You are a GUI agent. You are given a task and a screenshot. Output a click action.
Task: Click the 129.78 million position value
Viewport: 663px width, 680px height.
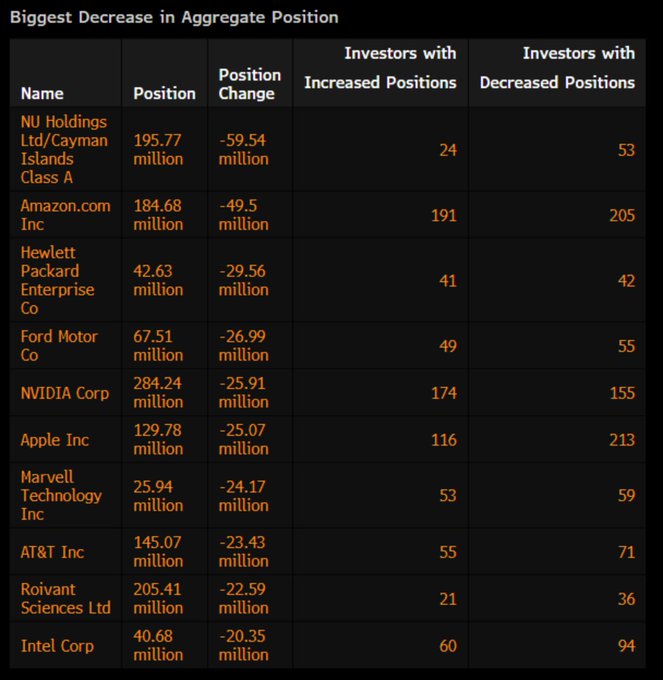pos(158,440)
